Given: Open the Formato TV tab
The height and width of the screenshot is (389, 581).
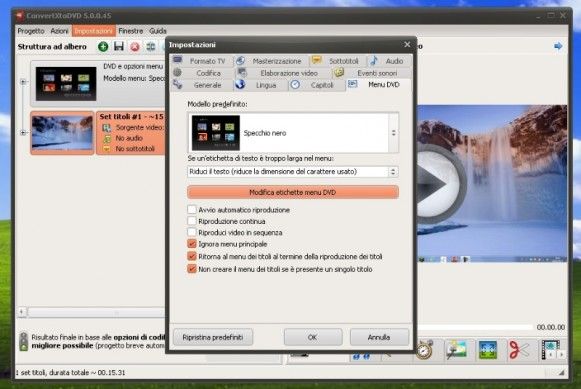Looking at the screenshot, I should tap(201, 61).
